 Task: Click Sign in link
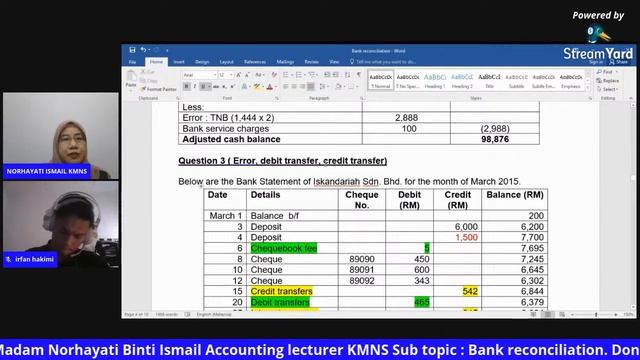pyautogui.click(x=596, y=62)
